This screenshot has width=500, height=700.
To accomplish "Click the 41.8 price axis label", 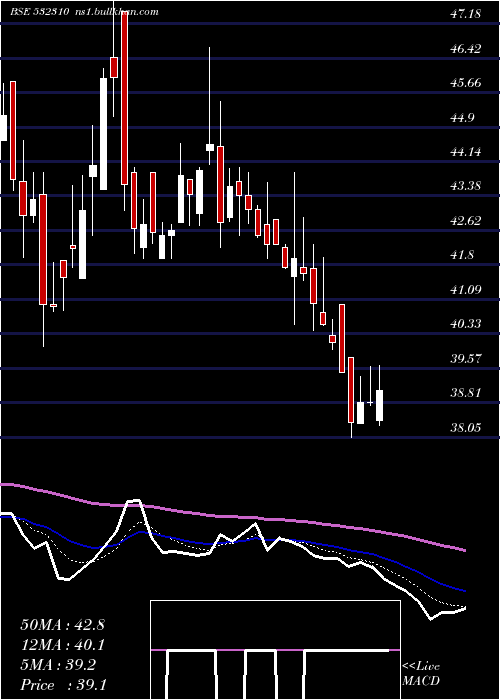I will (x=462, y=255).
